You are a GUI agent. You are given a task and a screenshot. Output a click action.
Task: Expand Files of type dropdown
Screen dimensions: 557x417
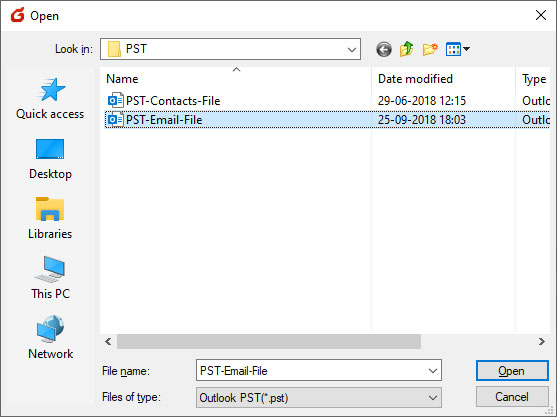click(x=433, y=397)
